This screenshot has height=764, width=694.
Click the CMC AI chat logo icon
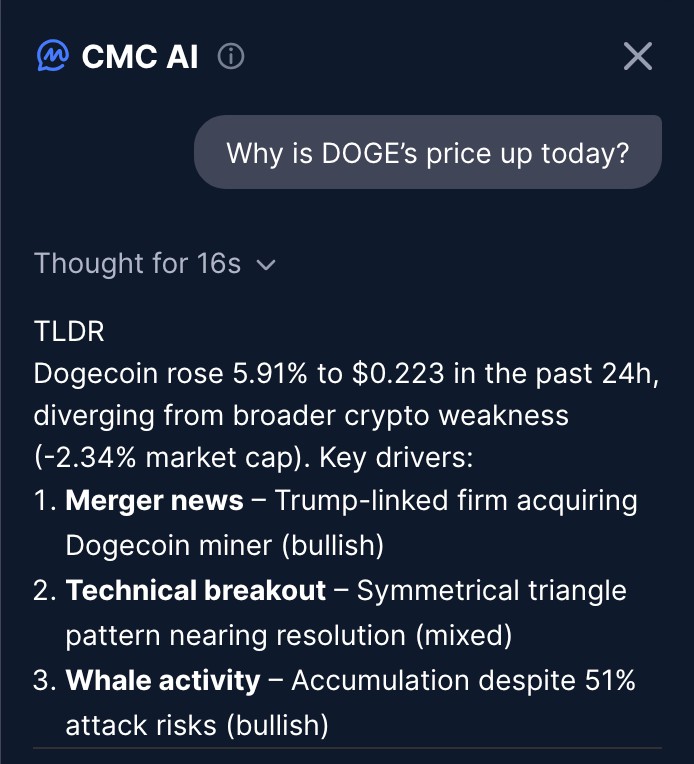pyautogui.click(x=51, y=56)
